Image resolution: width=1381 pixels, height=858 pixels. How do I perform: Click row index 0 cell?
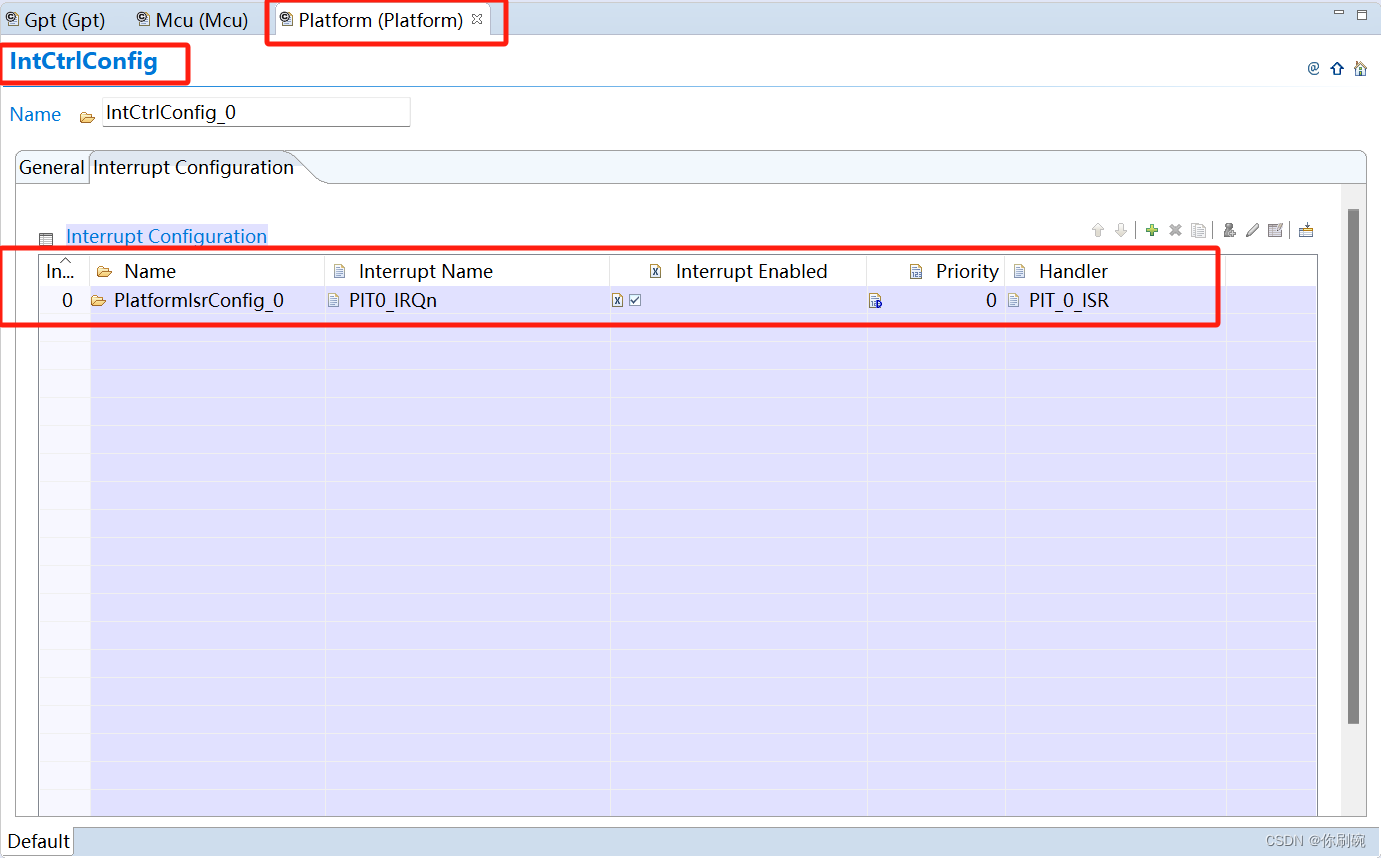[x=64, y=301]
